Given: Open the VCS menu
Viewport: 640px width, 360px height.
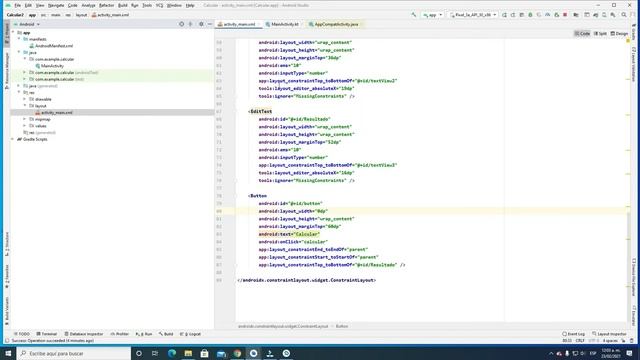Looking at the screenshot, I should [159, 5].
